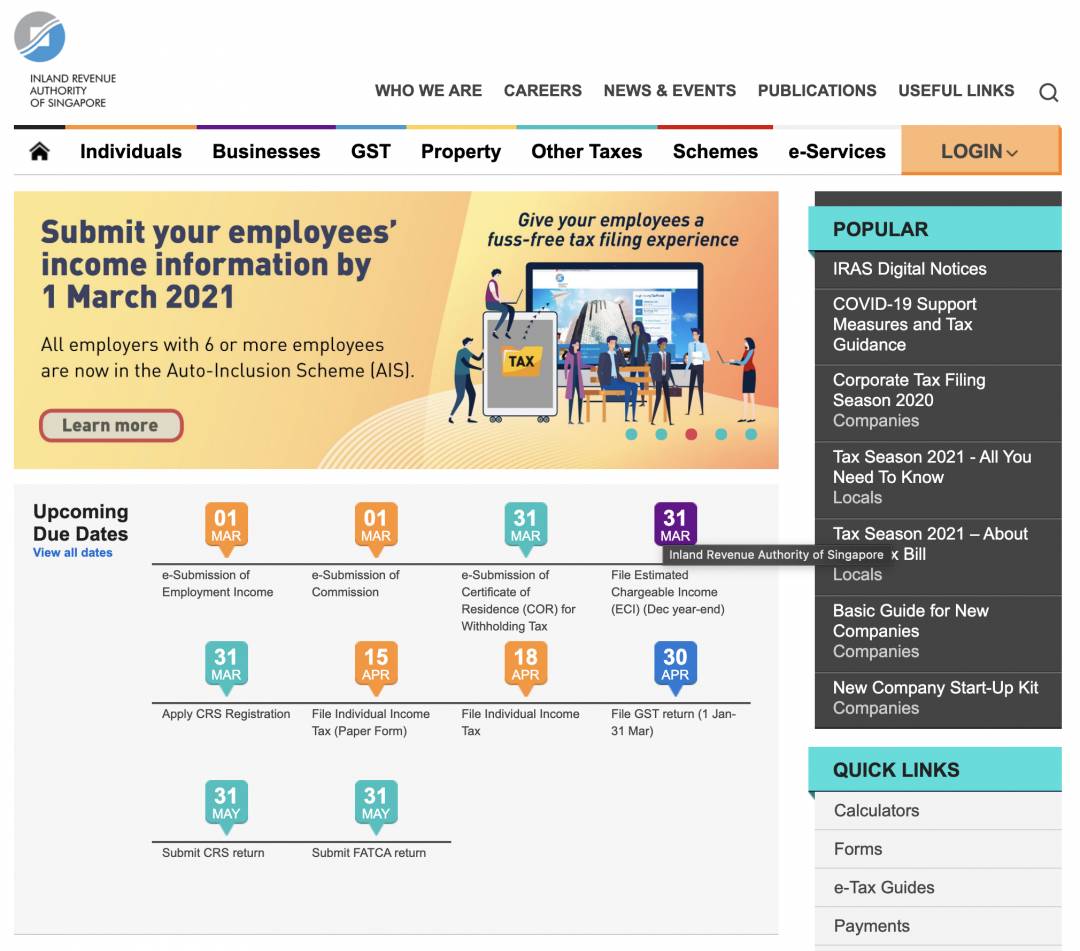1080x951 pixels.
Task: Open Calculators under Quick Links
Action: coord(876,810)
